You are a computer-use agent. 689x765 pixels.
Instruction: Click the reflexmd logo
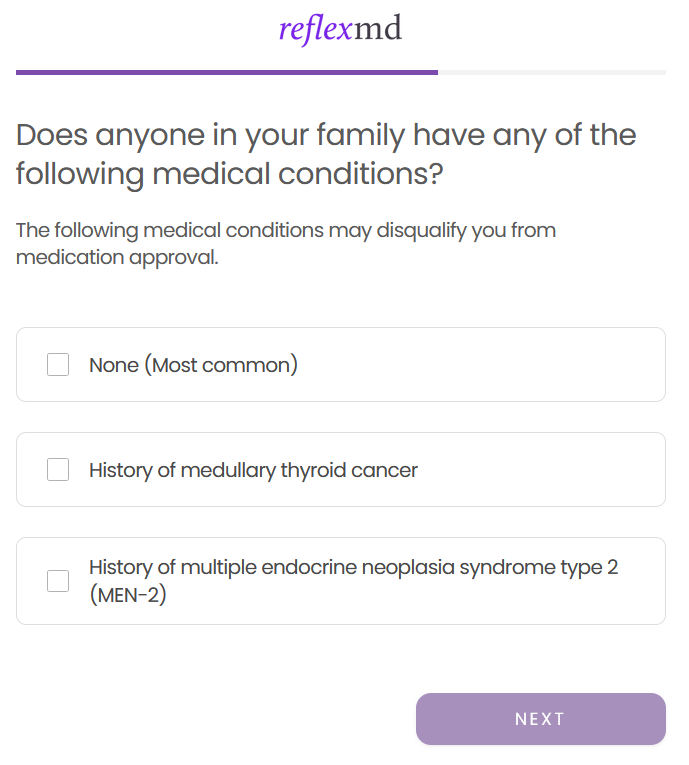coord(340,29)
